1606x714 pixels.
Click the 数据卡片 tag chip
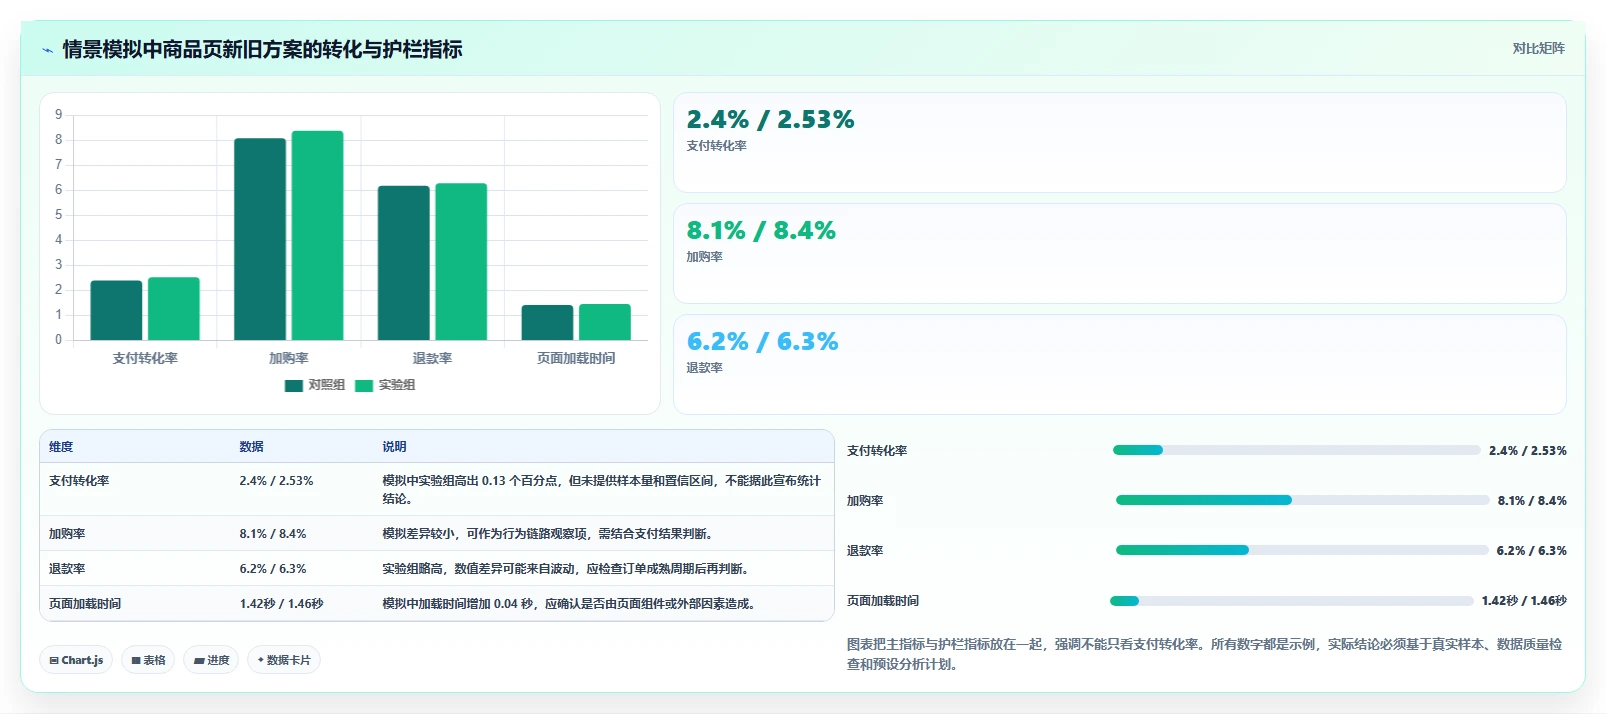click(284, 660)
